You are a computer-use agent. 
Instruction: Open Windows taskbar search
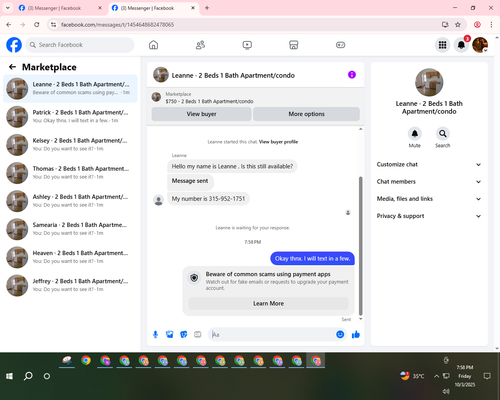tap(28, 376)
